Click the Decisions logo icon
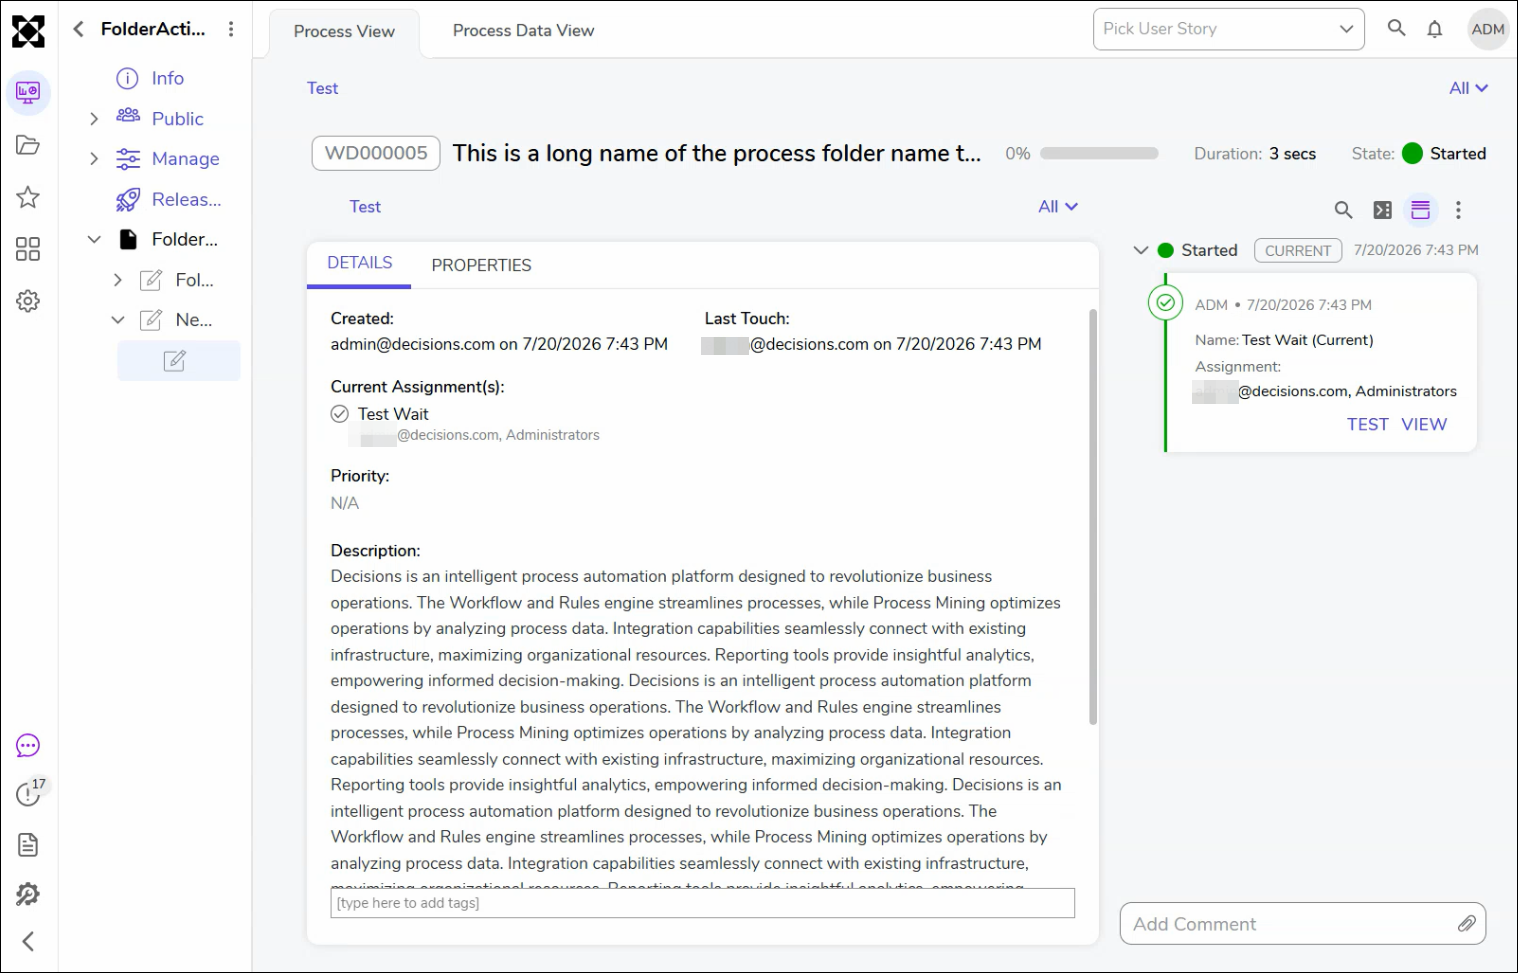 (x=28, y=32)
